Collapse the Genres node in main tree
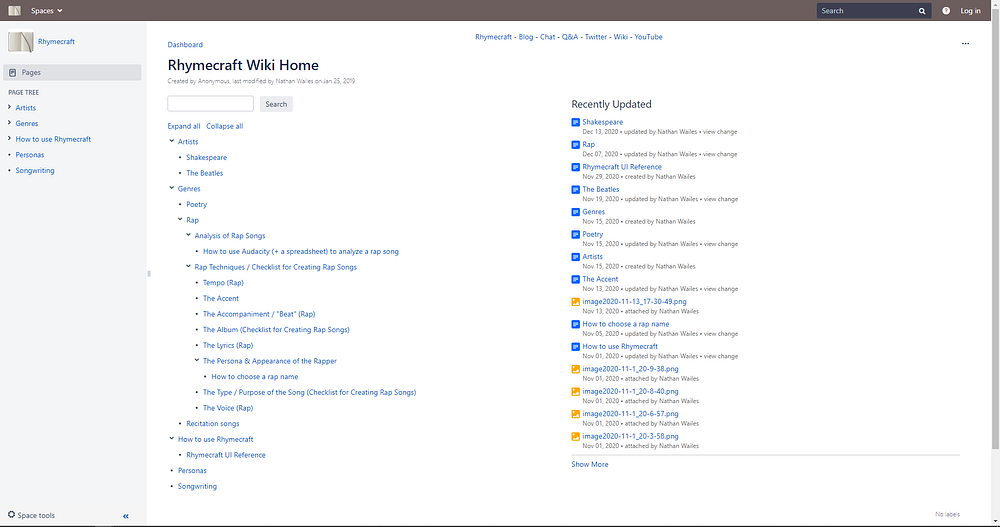 pyautogui.click(x=172, y=188)
